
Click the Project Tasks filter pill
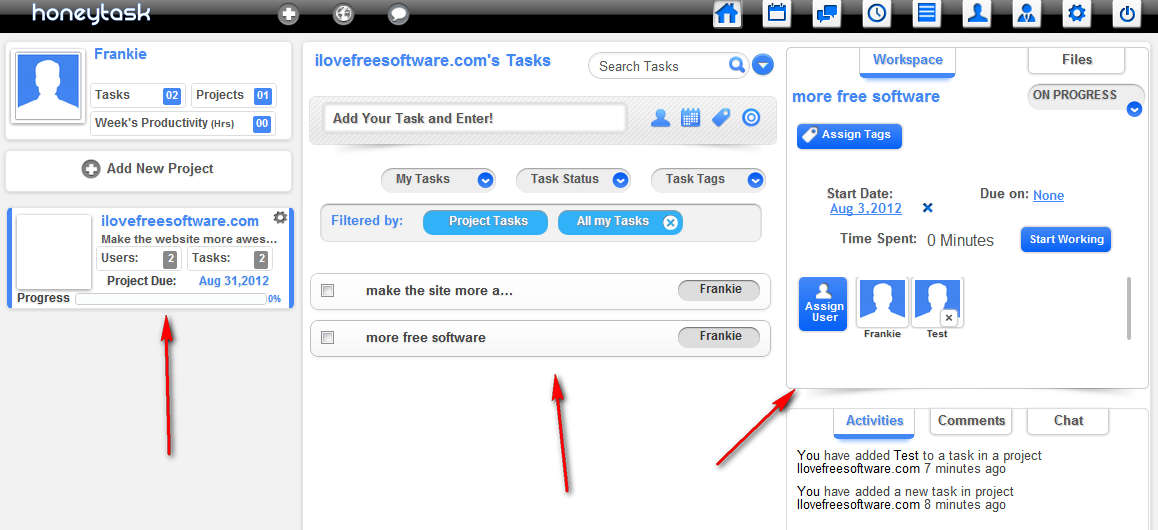coord(486,222)
